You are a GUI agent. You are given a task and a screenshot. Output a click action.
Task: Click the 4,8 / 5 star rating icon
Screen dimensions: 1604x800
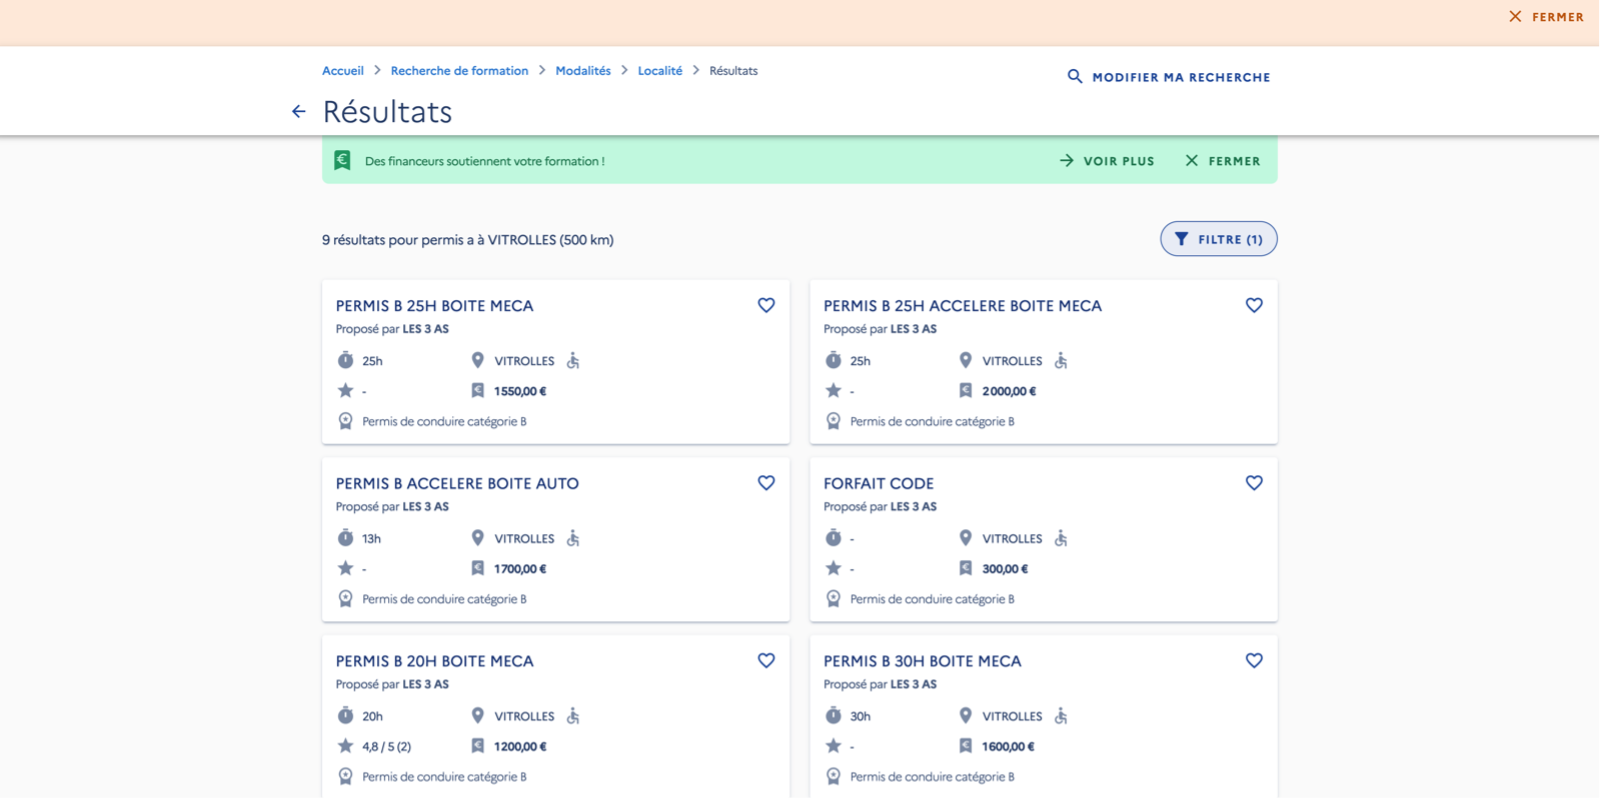(x=346, y=746)
